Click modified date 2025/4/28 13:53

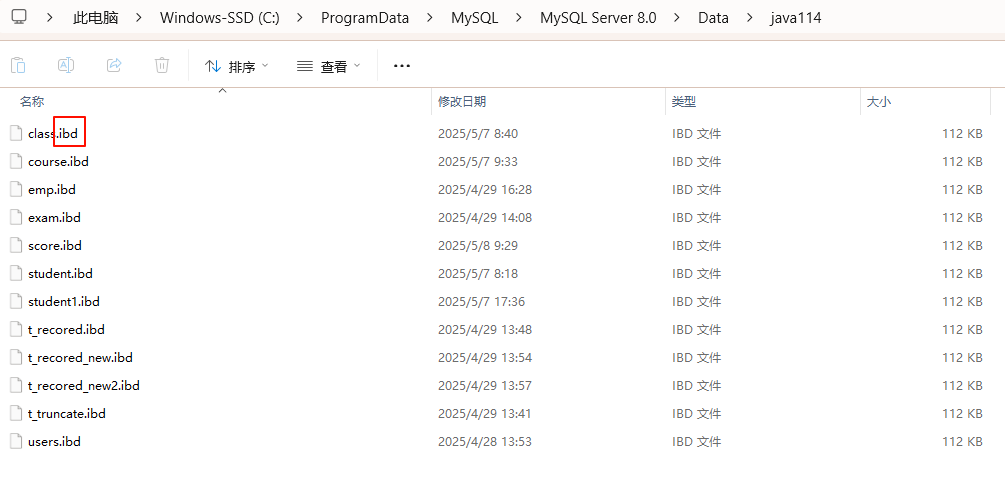[x=485, y=441]
